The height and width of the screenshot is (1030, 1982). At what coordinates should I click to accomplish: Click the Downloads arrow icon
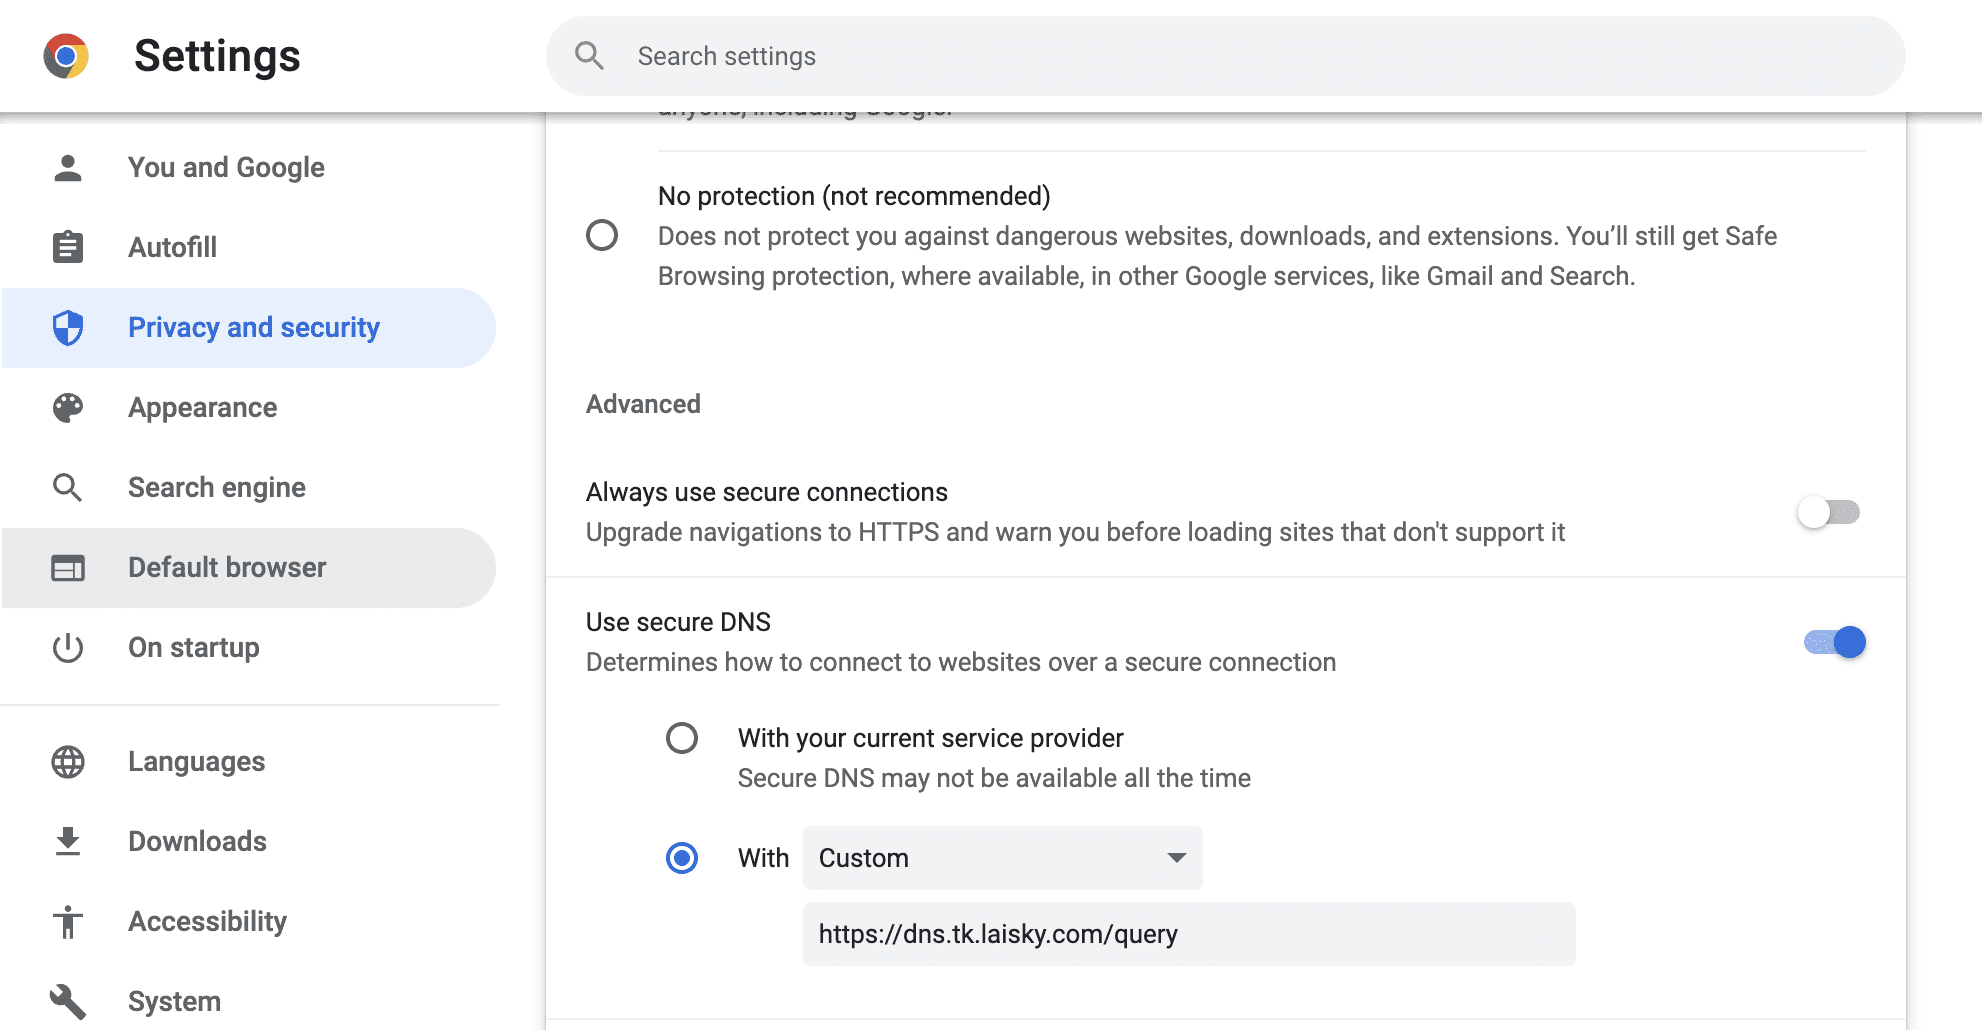point(68,842)
